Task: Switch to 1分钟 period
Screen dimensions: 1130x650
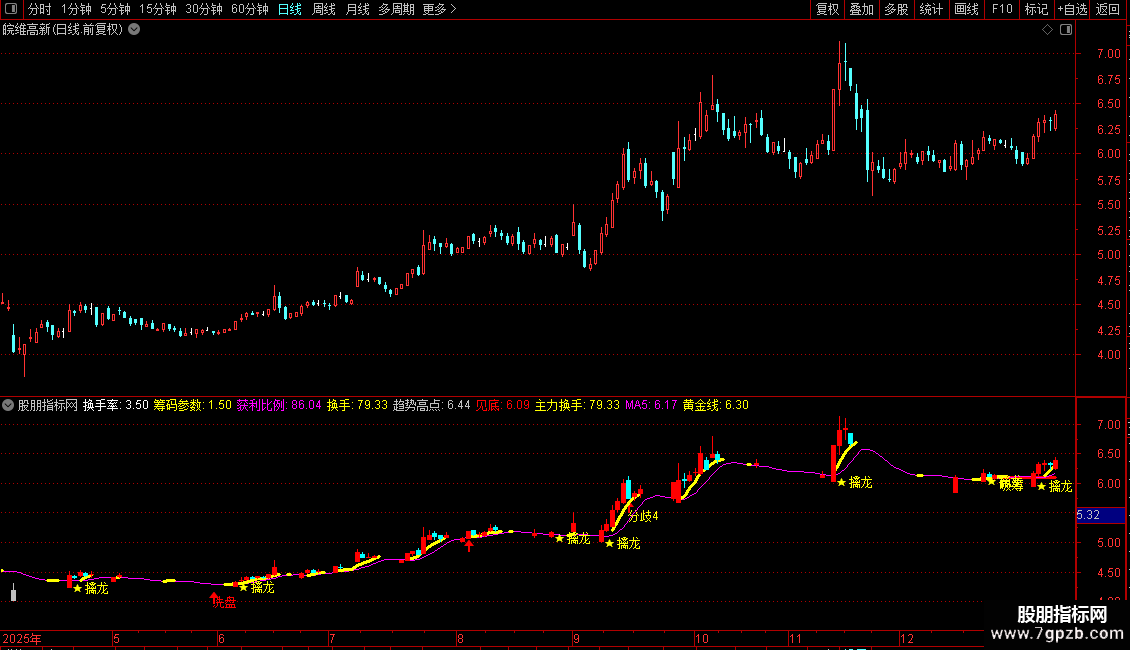Action: point(76,9)
